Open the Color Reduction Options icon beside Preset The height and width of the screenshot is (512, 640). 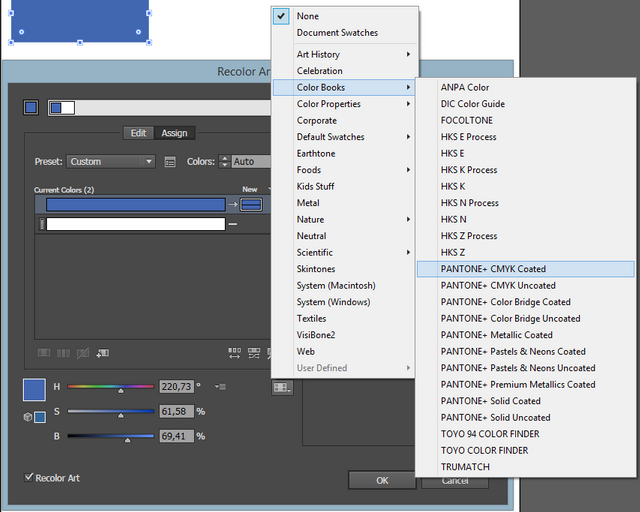click(x=170, y=162)
